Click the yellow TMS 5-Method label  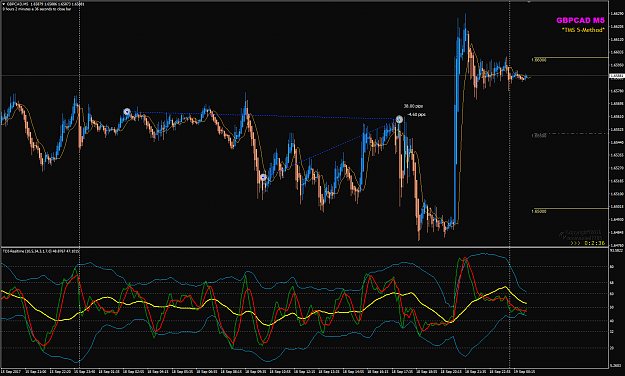pos(583,30)
